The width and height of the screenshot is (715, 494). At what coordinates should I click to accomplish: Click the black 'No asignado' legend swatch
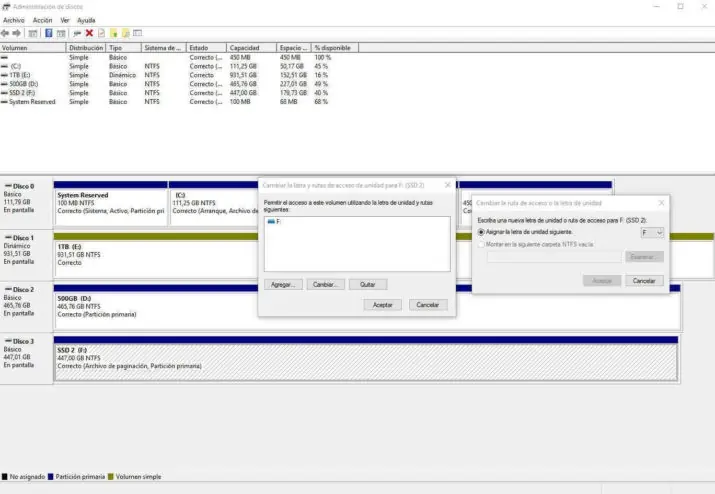[x=5, y=477]
